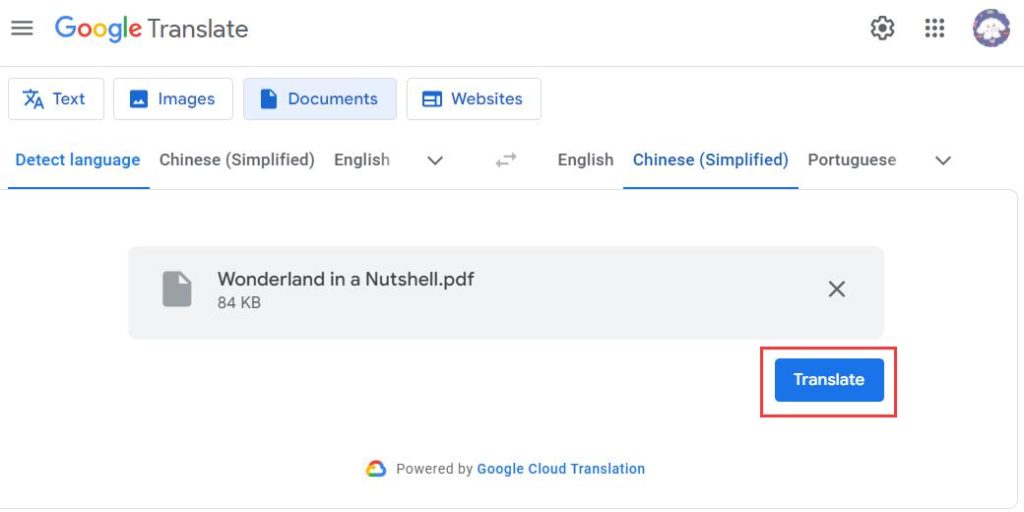The height and width of the screenshot is (512, 1024).
Task: Click the uploaded PDF document file icon
Action: point(177,289)
